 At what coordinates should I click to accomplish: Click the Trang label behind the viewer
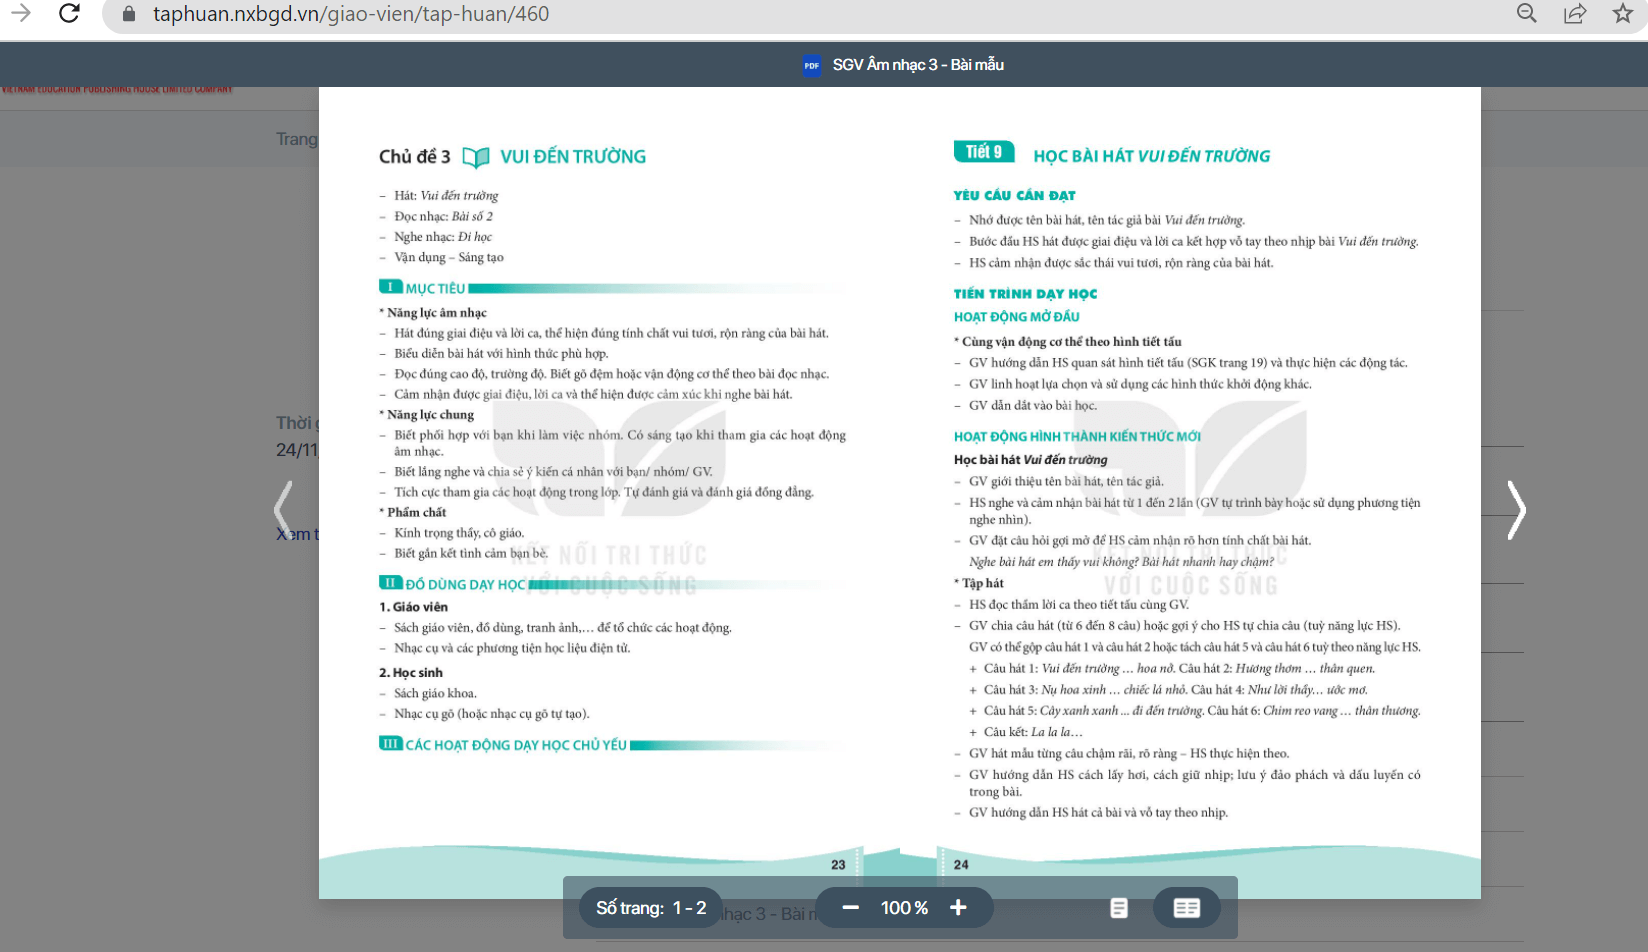point(297,139)
